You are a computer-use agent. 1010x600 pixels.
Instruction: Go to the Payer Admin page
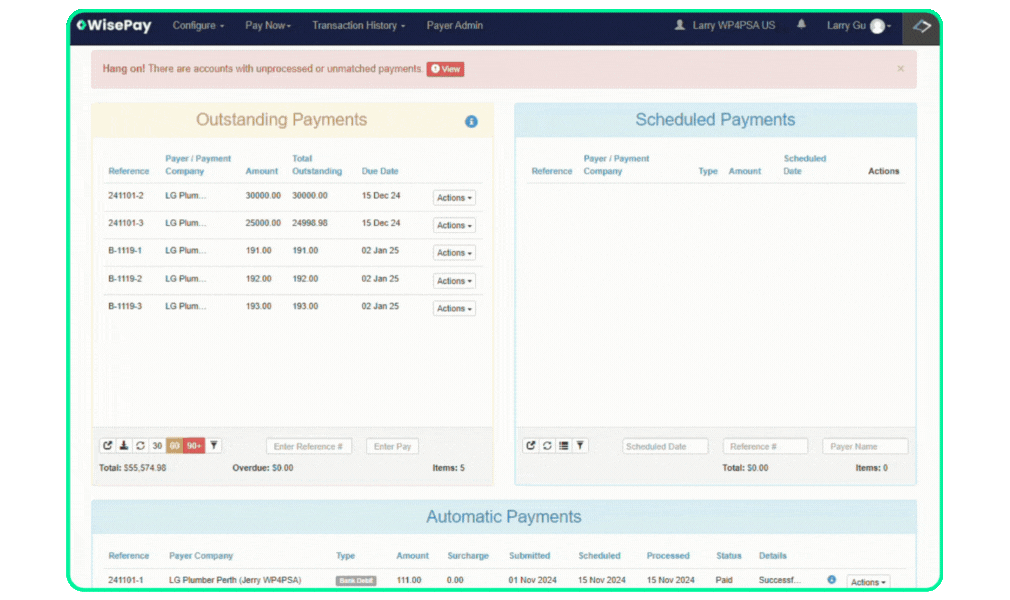tap(454, 25)
